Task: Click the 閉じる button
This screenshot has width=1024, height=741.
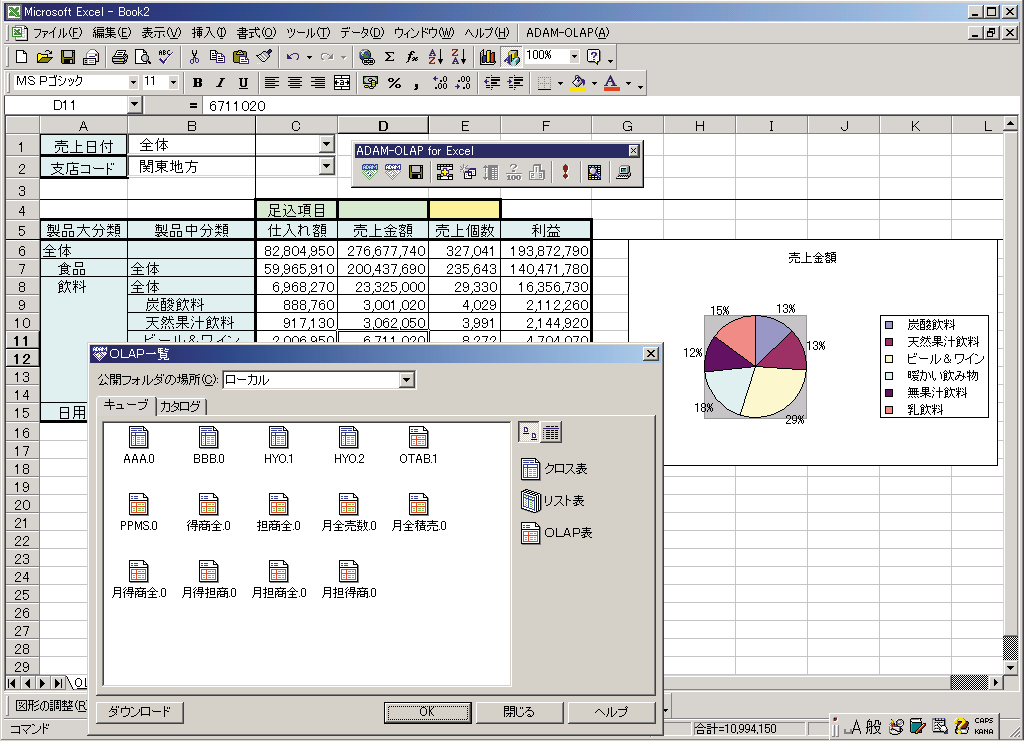Action: [x=519, y=712]
